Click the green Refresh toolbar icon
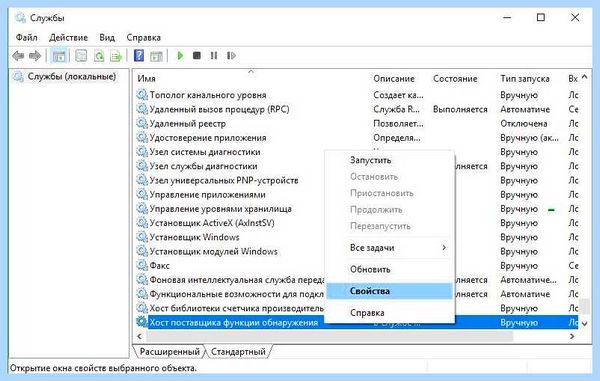Screen dimensions: 600x381 pyautogui.click(x=99, y=56)
